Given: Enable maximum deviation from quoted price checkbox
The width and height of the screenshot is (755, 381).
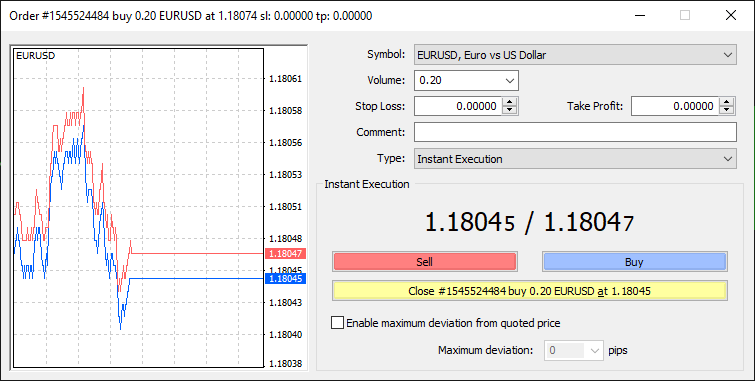Looking at the screenshot, I should pos(338,323).
